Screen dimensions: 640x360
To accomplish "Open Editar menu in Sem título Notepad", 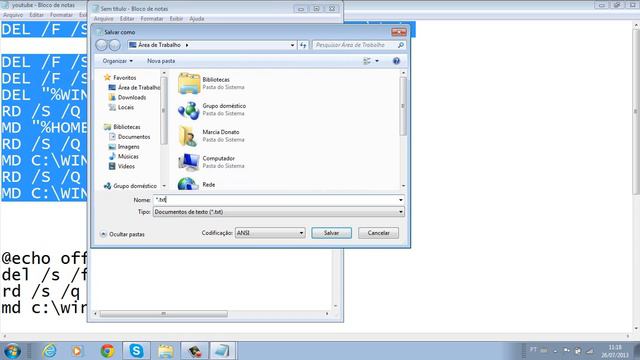I will [127, 19].
